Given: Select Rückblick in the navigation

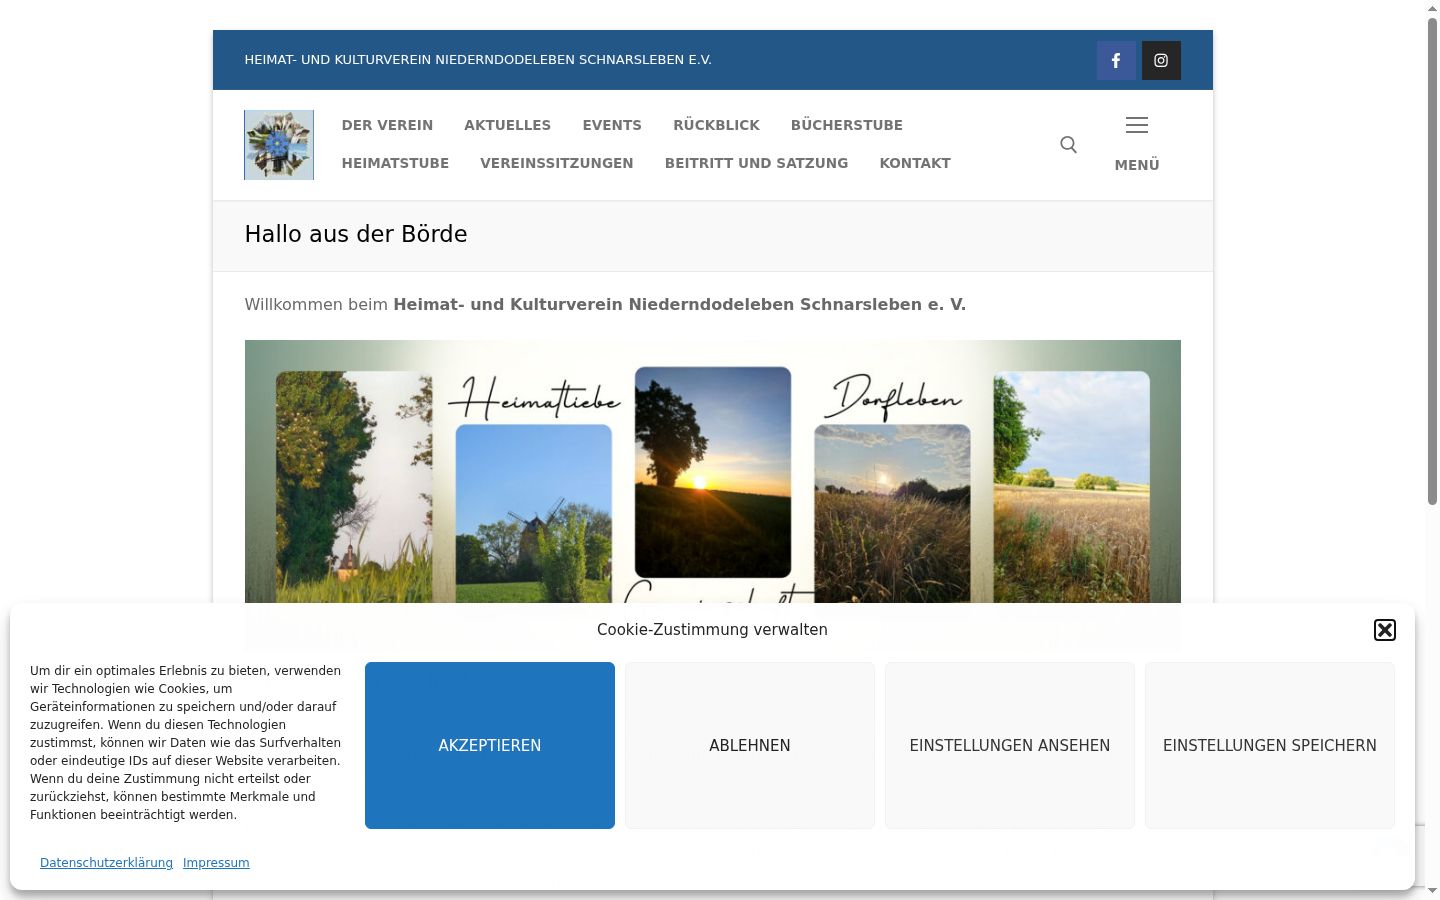Looking at the screenshot, I should tap(716, 125).
